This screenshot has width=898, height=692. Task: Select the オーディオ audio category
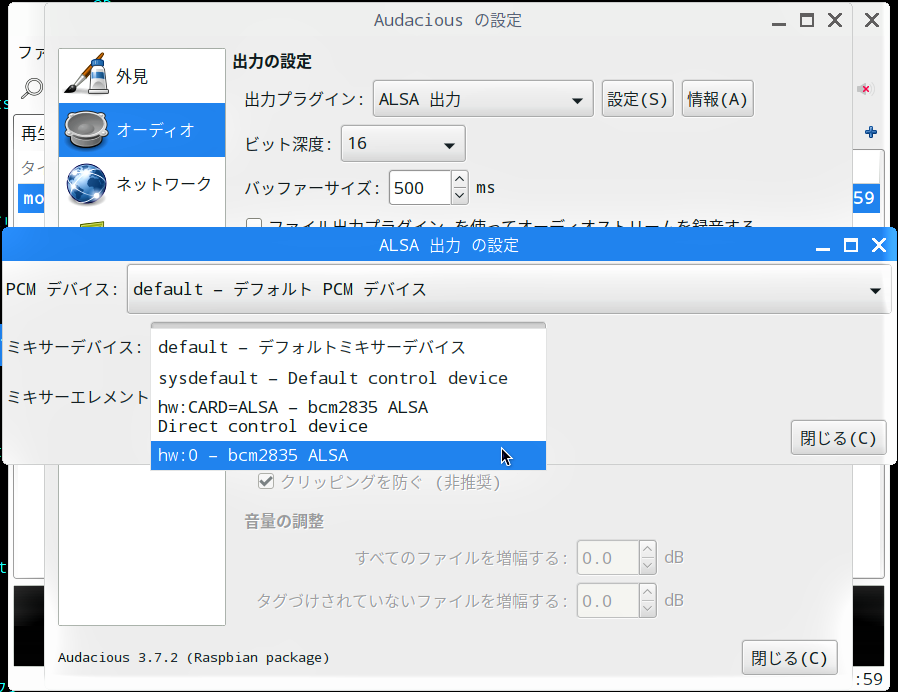pos(141,130)
